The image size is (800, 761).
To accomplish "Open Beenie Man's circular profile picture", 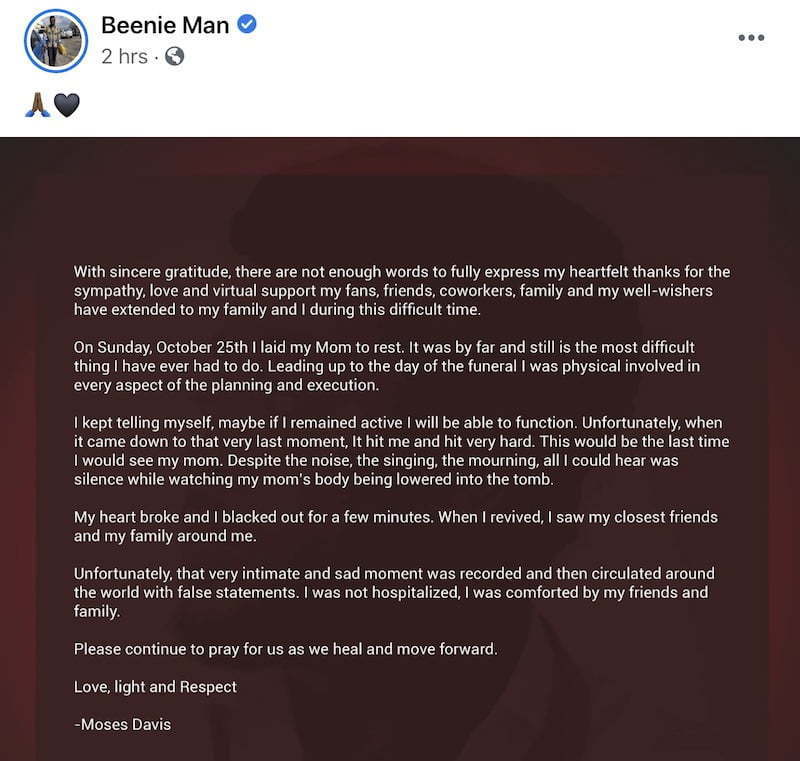I will pos(56,41).
